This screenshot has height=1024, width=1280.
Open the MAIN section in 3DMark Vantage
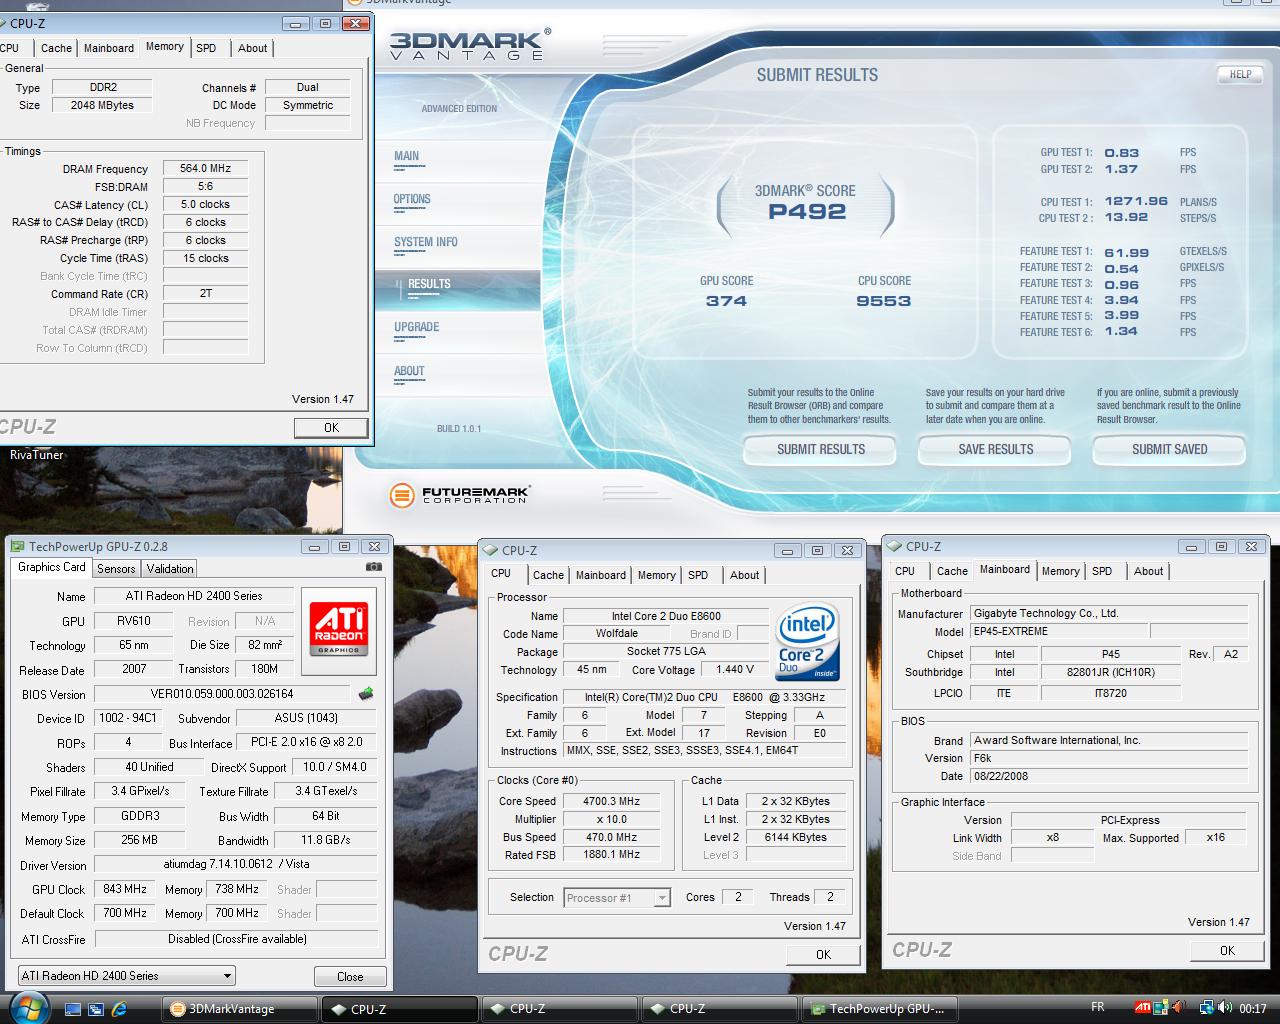(407, 156)
